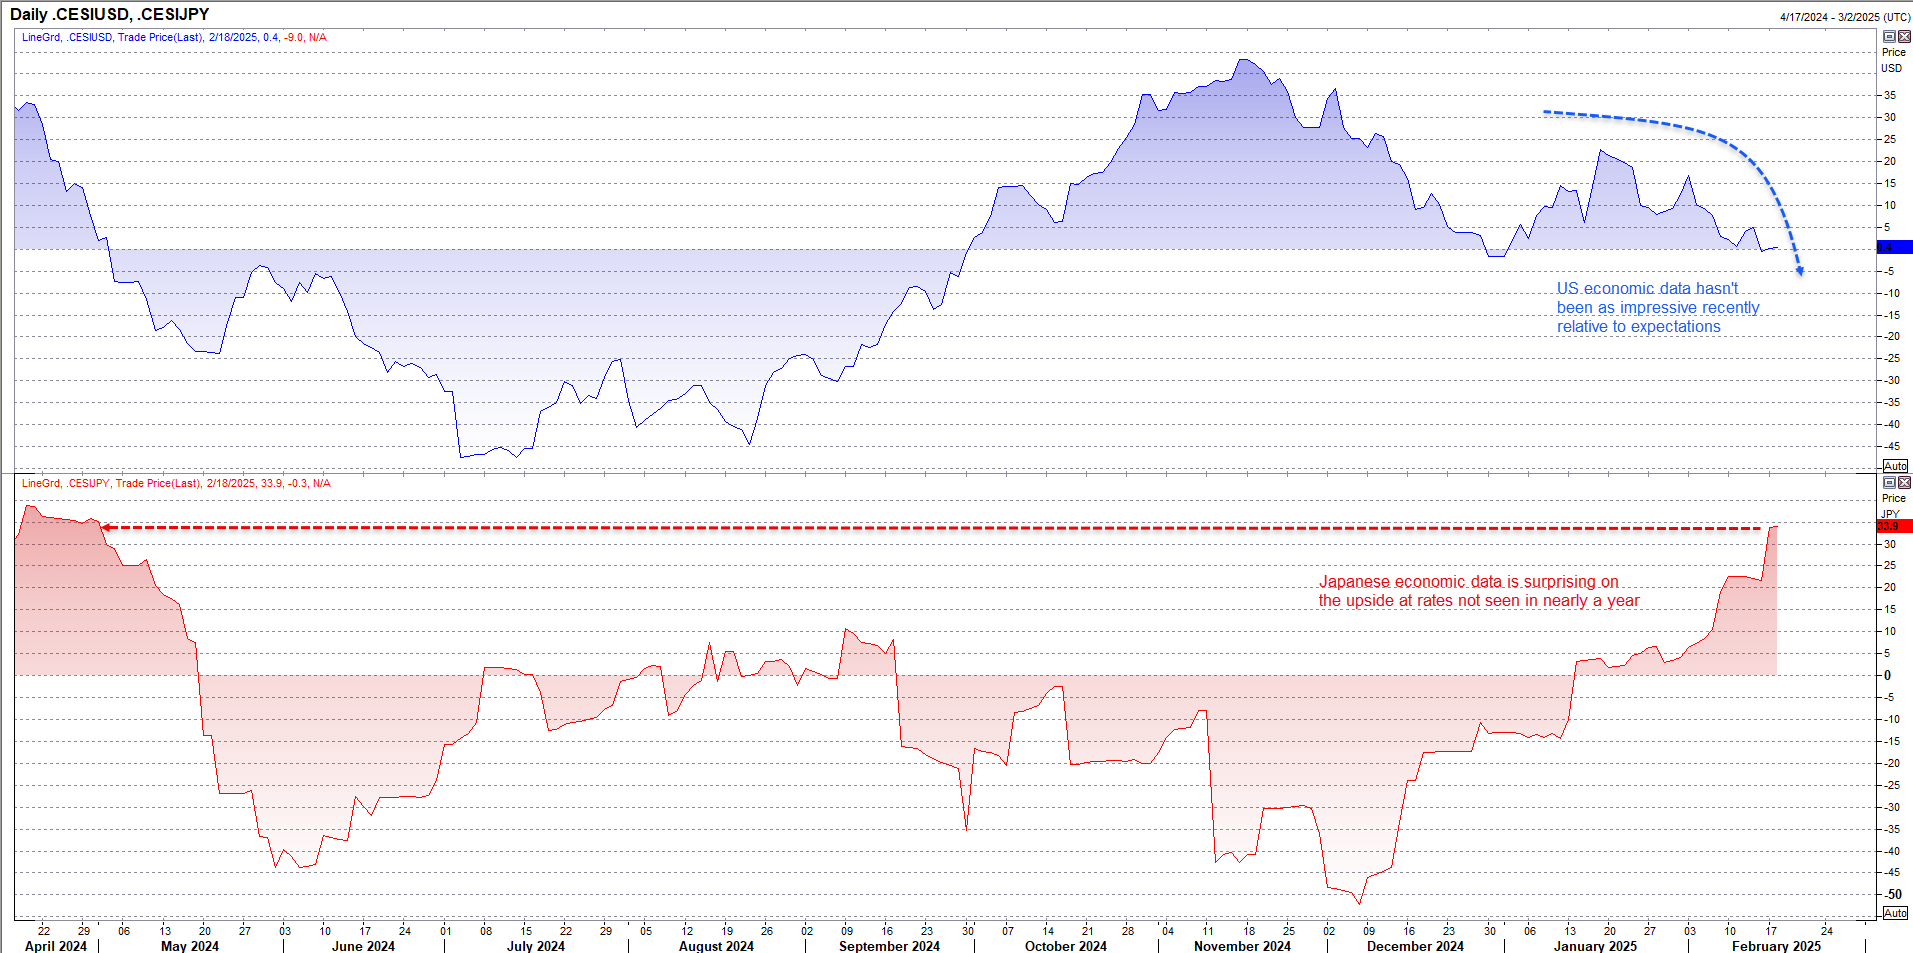Viewport: 1913px width, 953px height.
Task: Click November 2024 on the time axis
Action: coord(1242,946)
